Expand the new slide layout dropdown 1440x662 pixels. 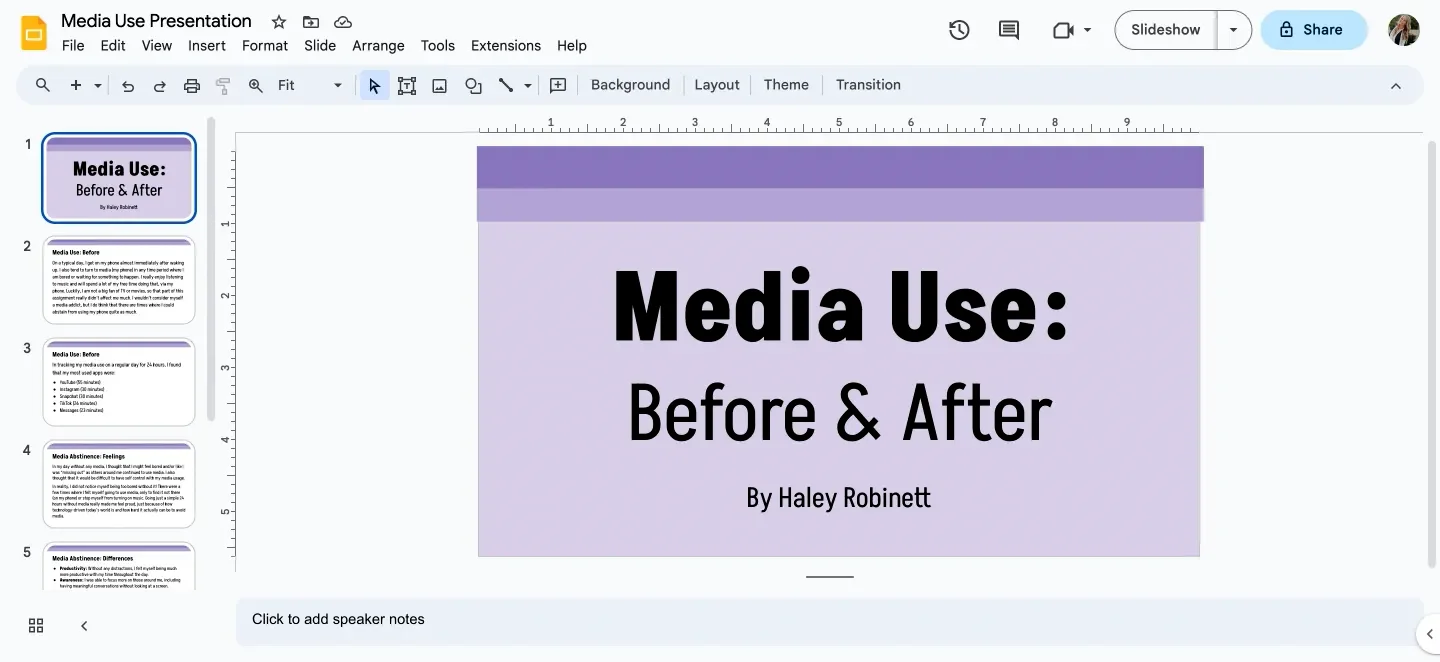point(98,86)
